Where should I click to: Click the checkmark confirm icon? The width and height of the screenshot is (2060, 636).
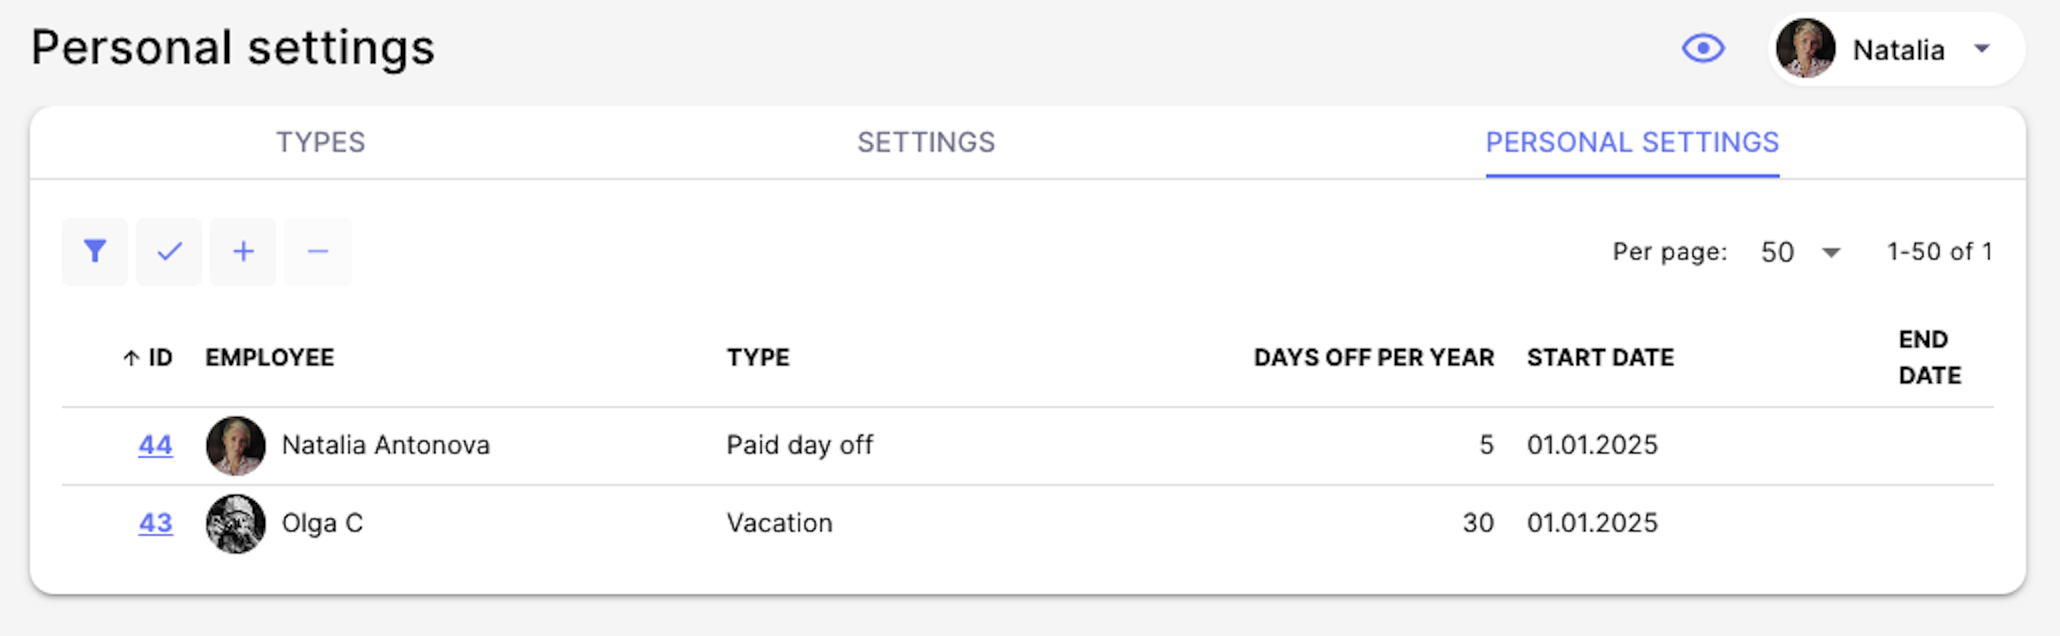coord(169,251)
